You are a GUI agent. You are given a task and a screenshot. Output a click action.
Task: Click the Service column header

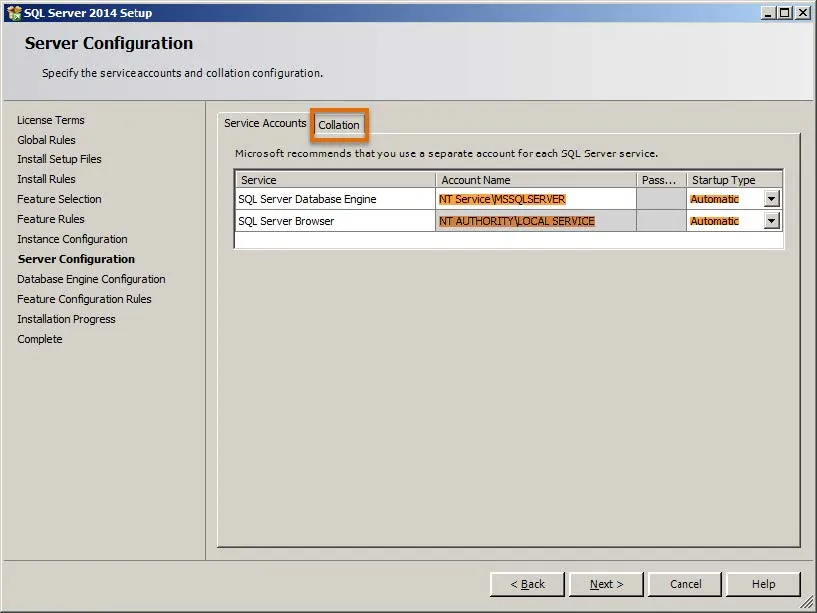coord(335,180)
